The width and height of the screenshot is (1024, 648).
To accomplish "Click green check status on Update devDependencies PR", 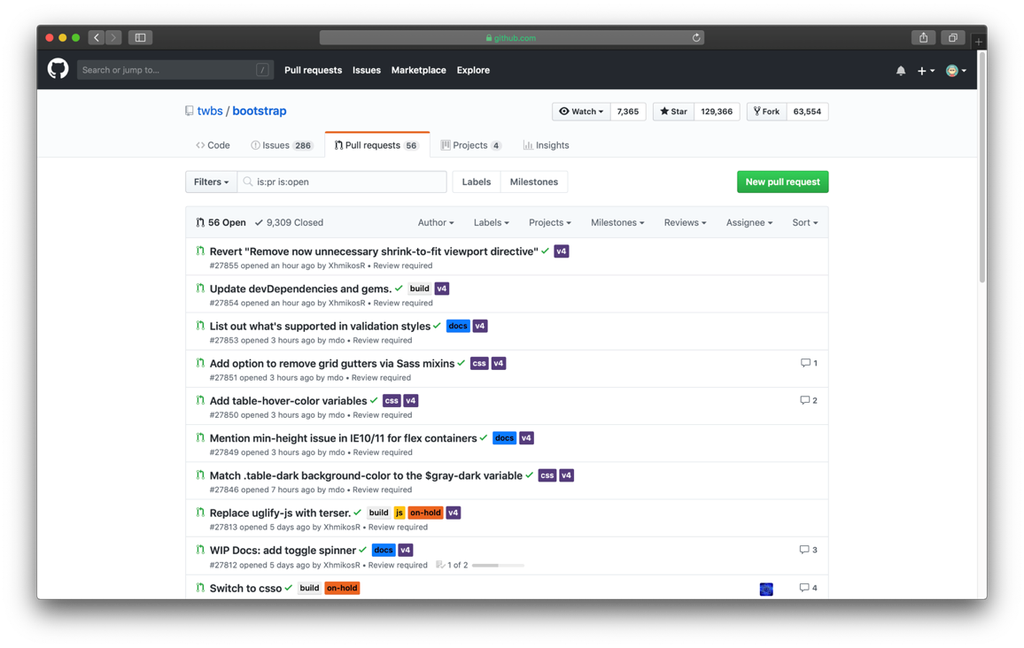I will click(399, 288).
